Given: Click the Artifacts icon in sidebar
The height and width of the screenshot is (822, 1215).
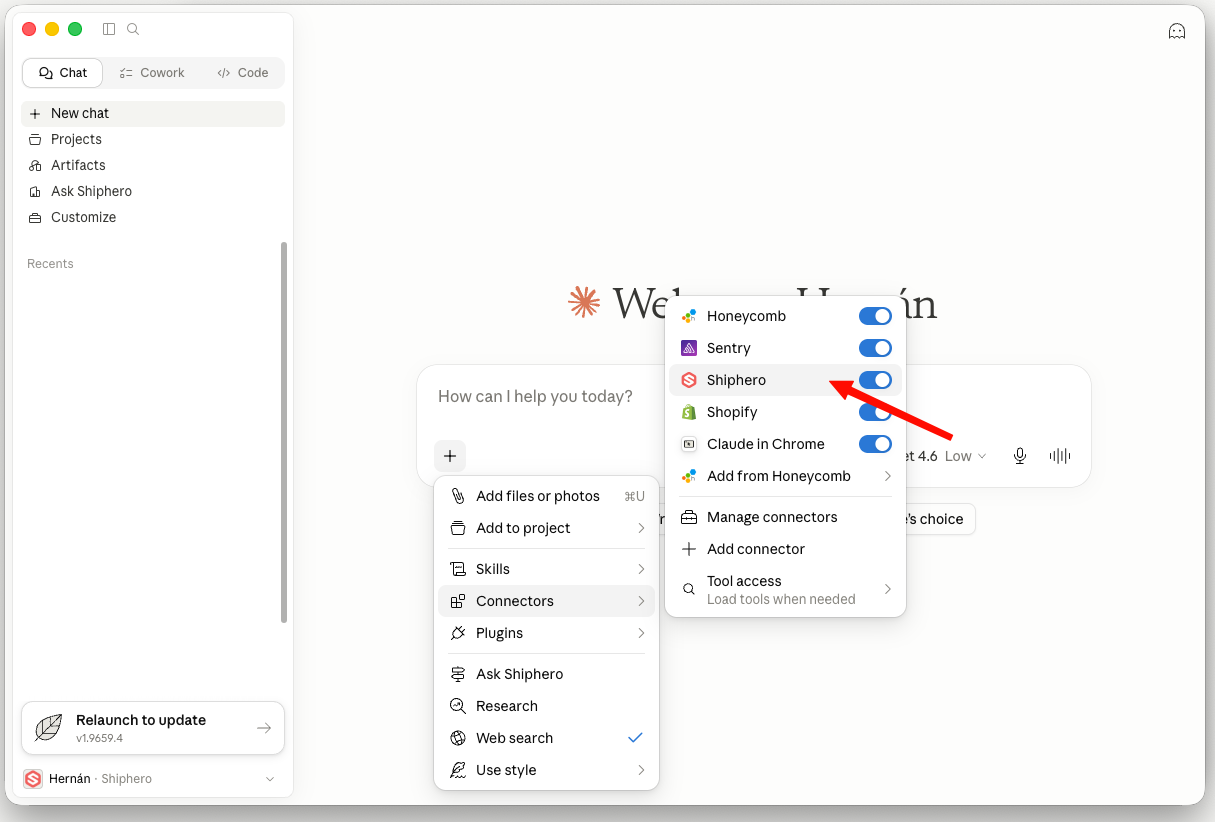Looking at the screenshot, I should (35, 165).
